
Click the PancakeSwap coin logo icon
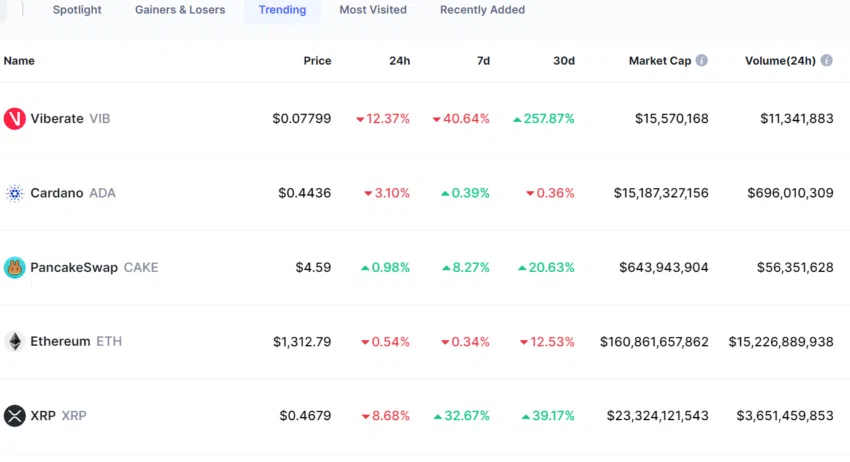pos(14,268)
